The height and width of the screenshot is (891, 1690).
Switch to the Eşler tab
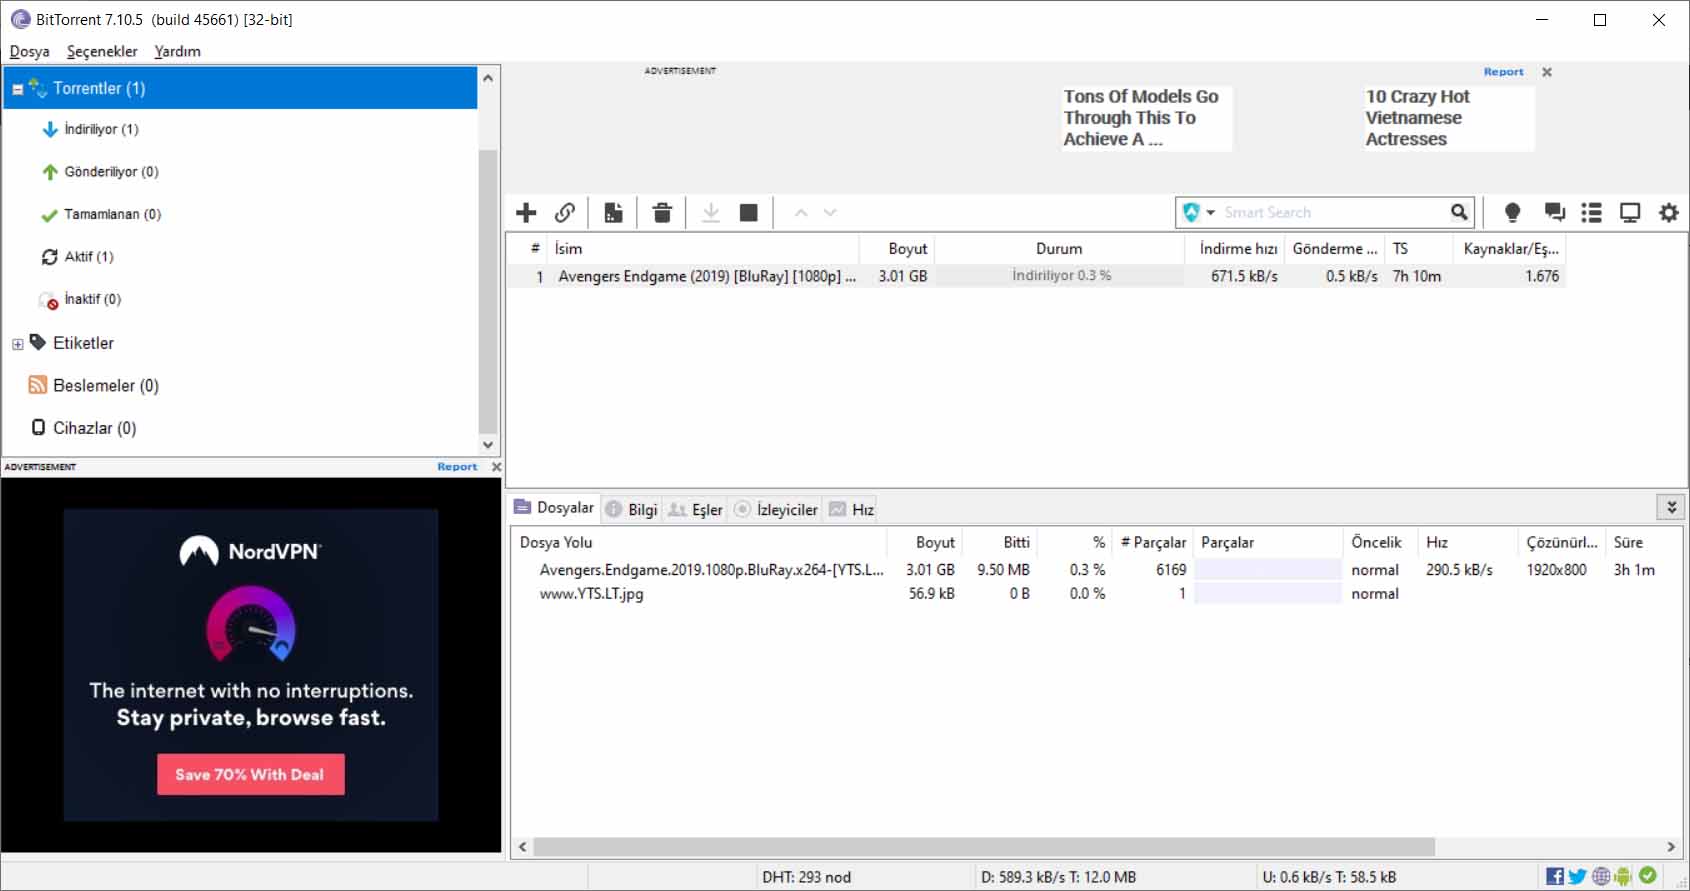point(695,509)
